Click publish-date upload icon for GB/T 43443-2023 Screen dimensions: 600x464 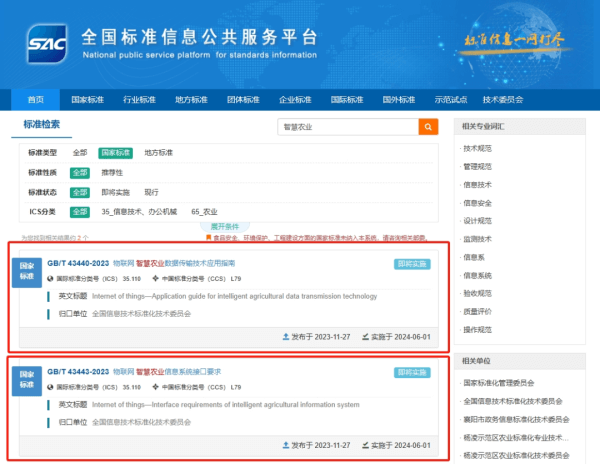tap(285, 445)
